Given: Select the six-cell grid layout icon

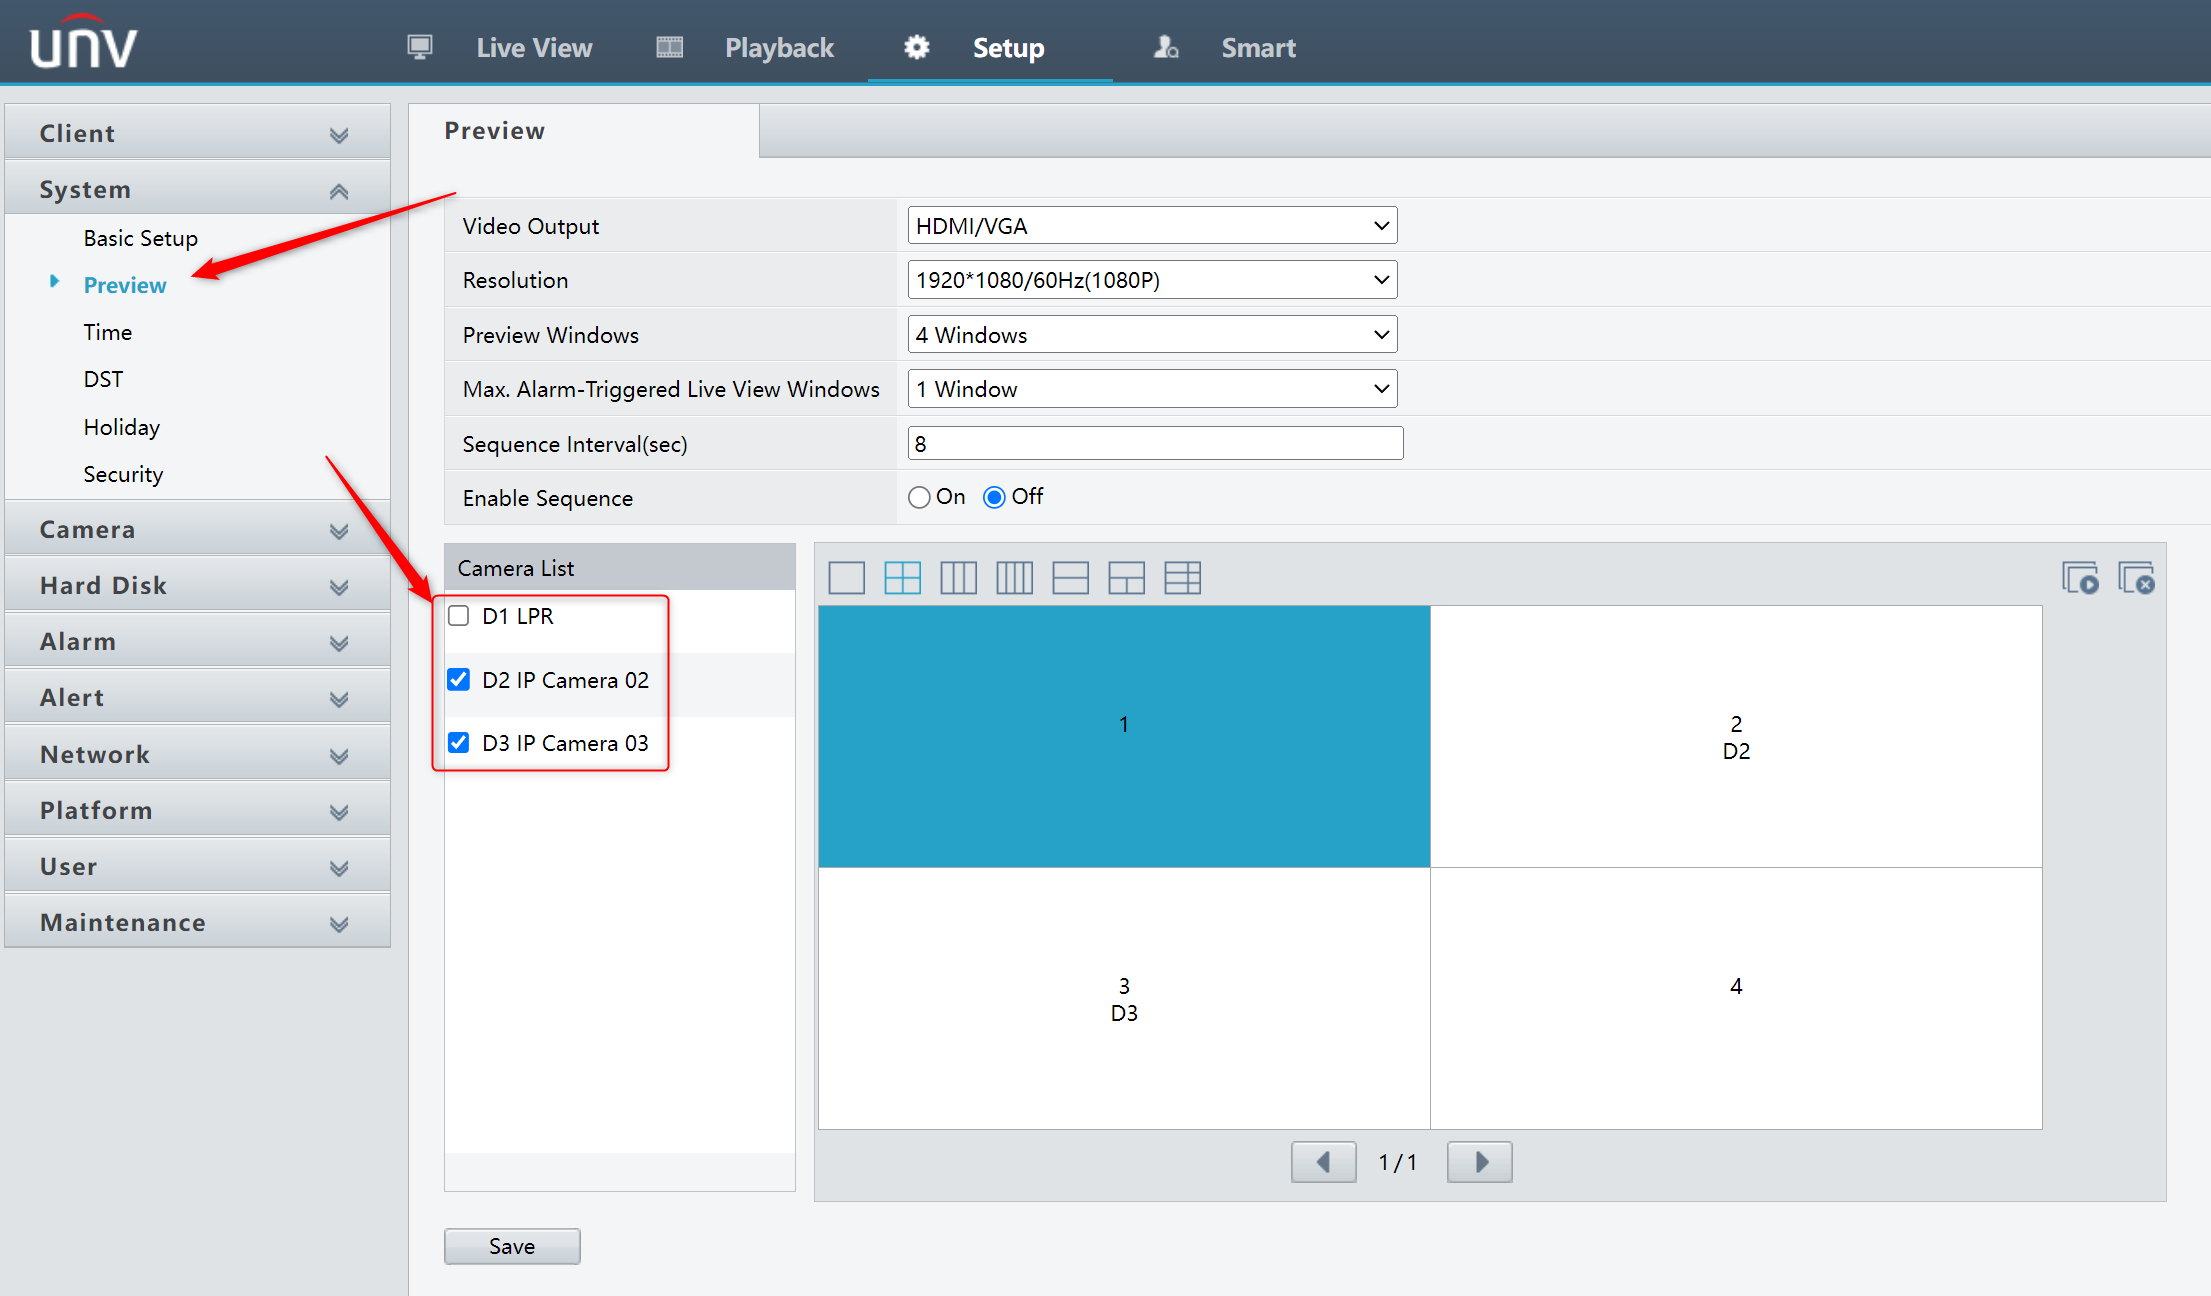Looking at the screenshot, I should click(1182, 578).
